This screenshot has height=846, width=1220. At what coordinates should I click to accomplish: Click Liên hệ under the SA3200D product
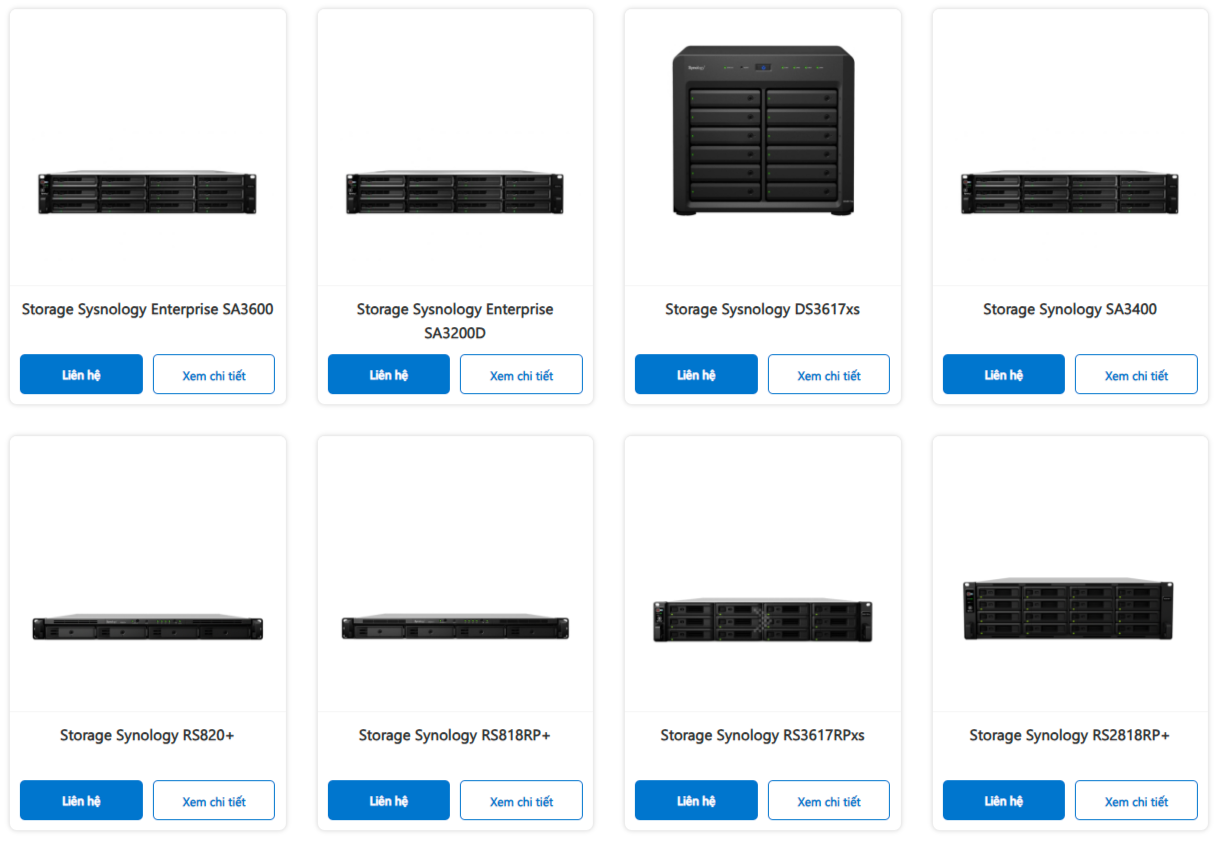point(388,375)
